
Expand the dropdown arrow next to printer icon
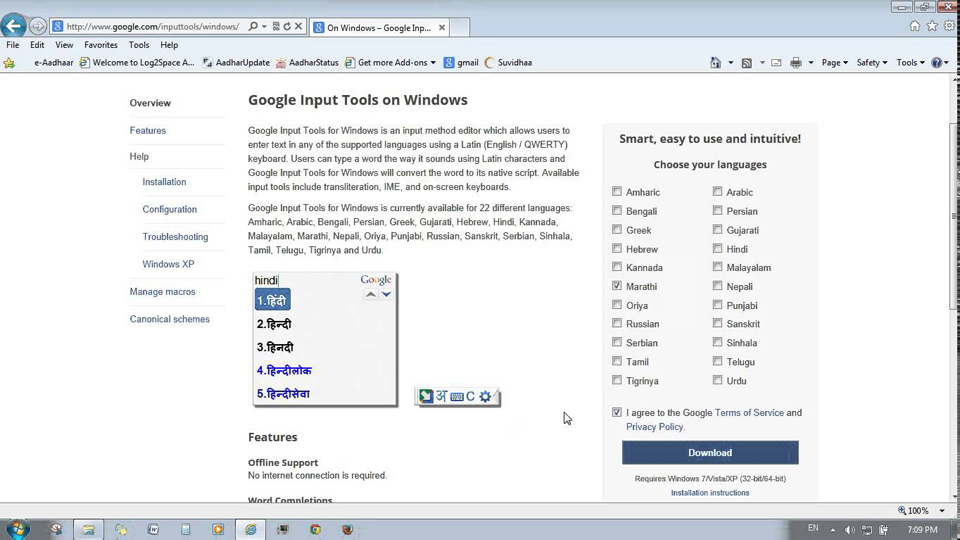811,62
